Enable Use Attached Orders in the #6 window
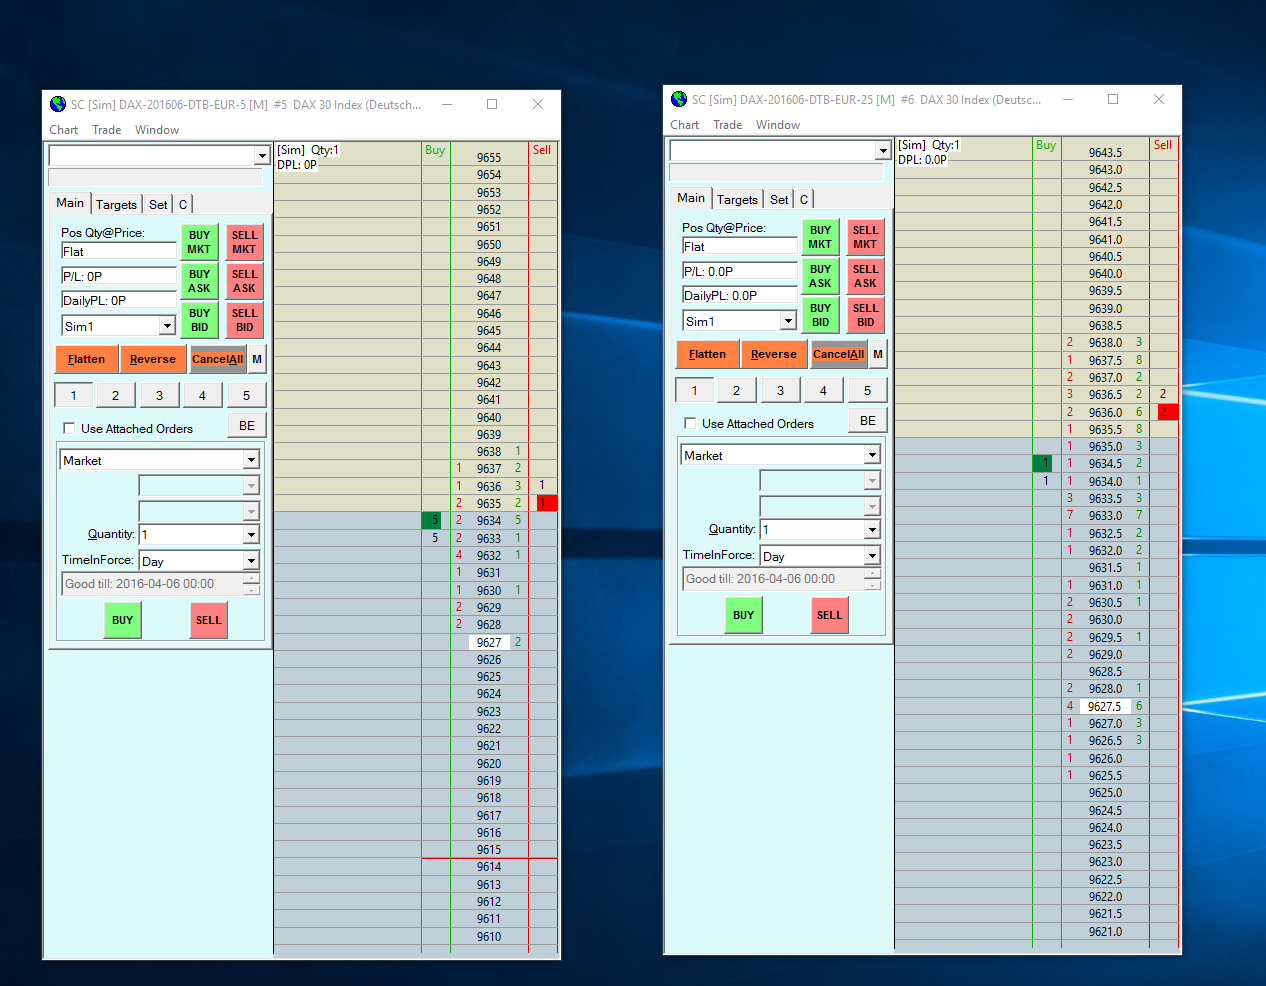 pos(690,423)
